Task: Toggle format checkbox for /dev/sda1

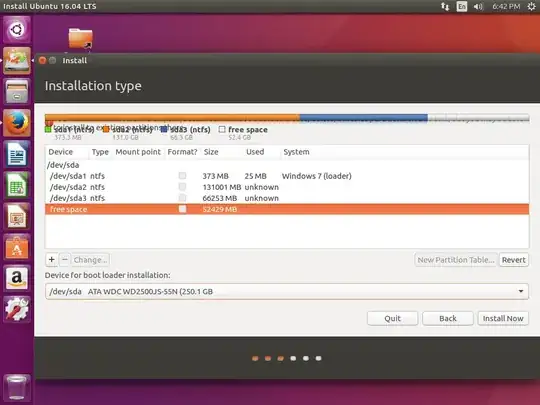Action: [182, 176]
